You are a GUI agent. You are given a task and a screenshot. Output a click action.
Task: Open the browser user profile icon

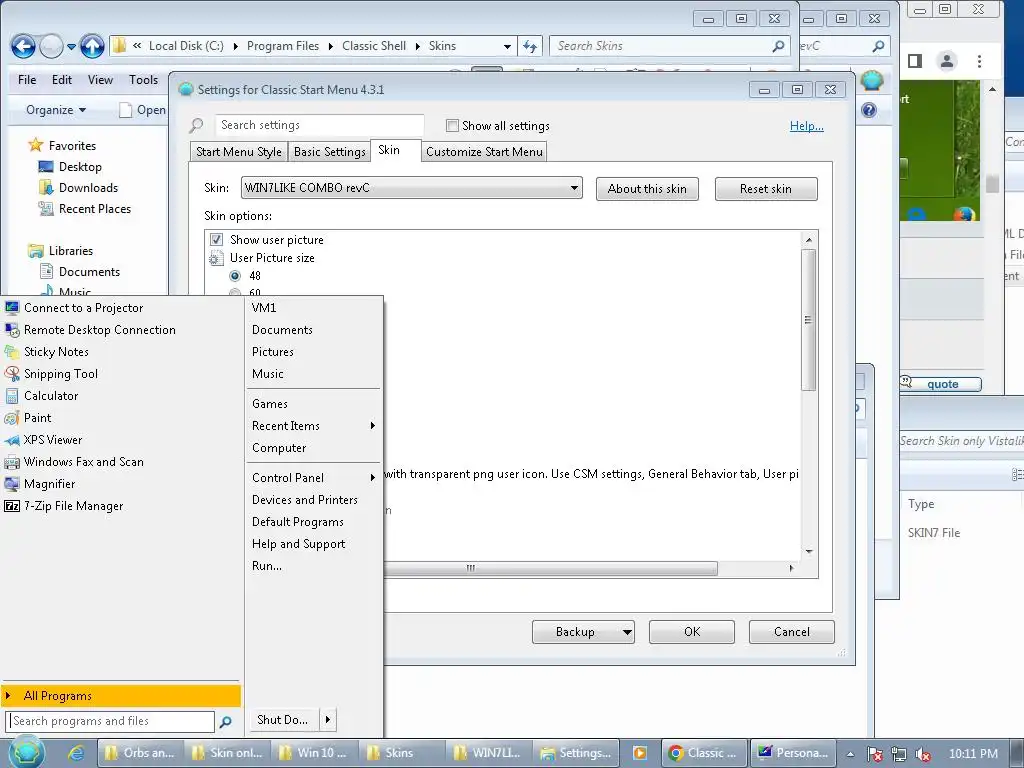point(946,61)
